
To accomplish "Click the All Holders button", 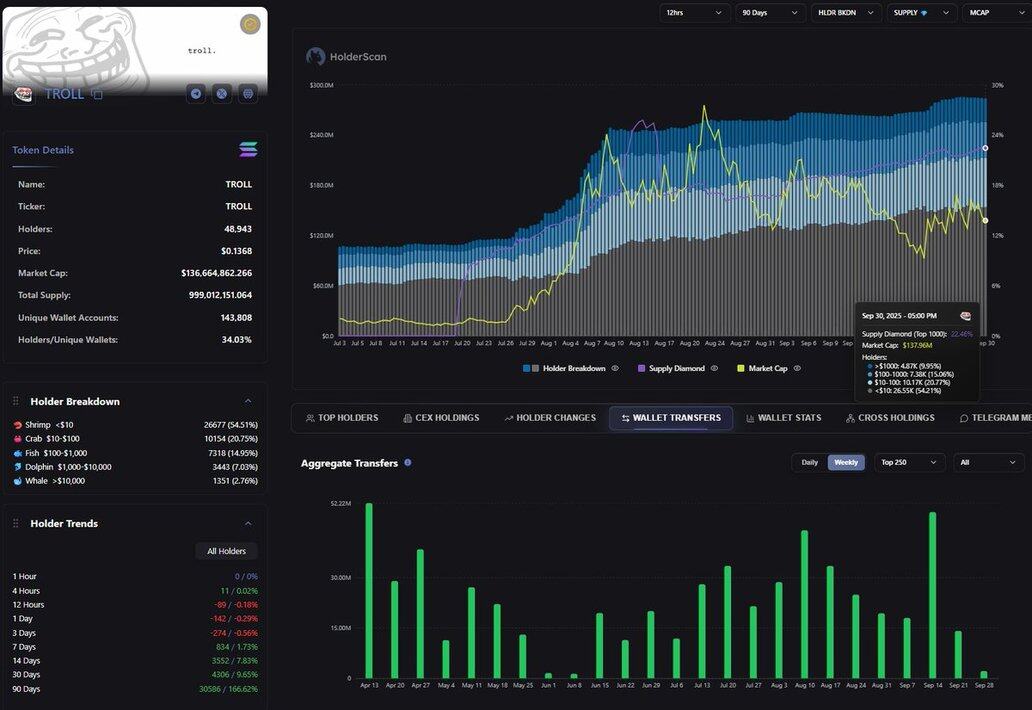I will click(226, 551).
